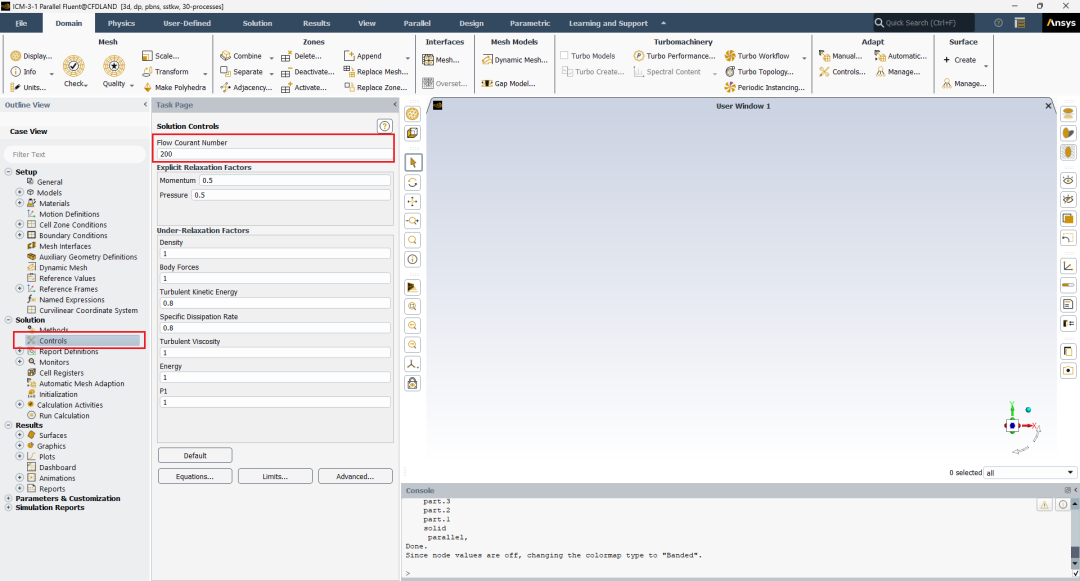Open Turbo Topology dialog
1080x581 pixels.
(759, 72)
